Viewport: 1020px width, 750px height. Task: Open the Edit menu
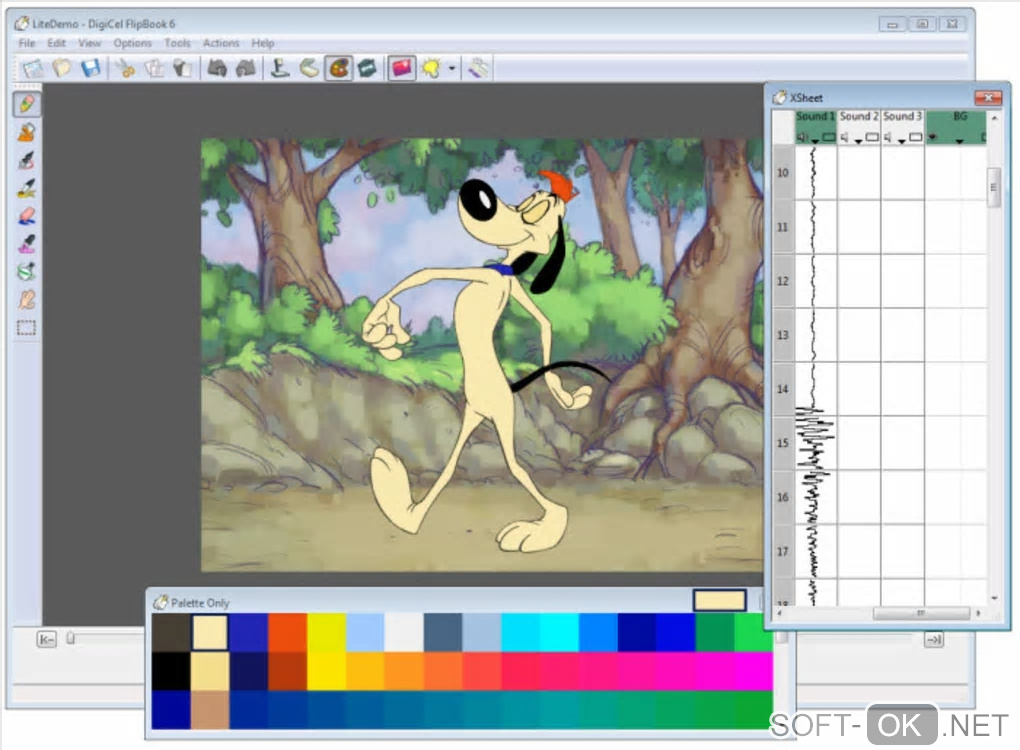(x=56, y=43)
